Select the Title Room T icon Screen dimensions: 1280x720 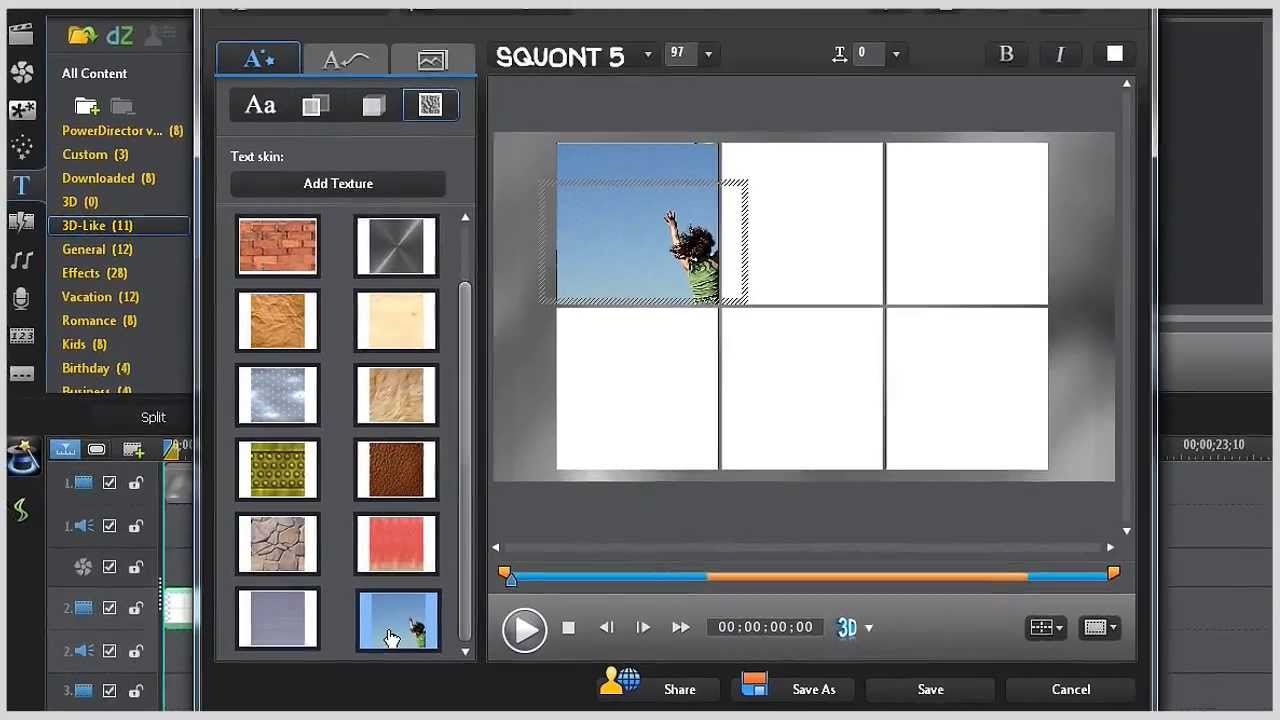click(x=21, y=185)
